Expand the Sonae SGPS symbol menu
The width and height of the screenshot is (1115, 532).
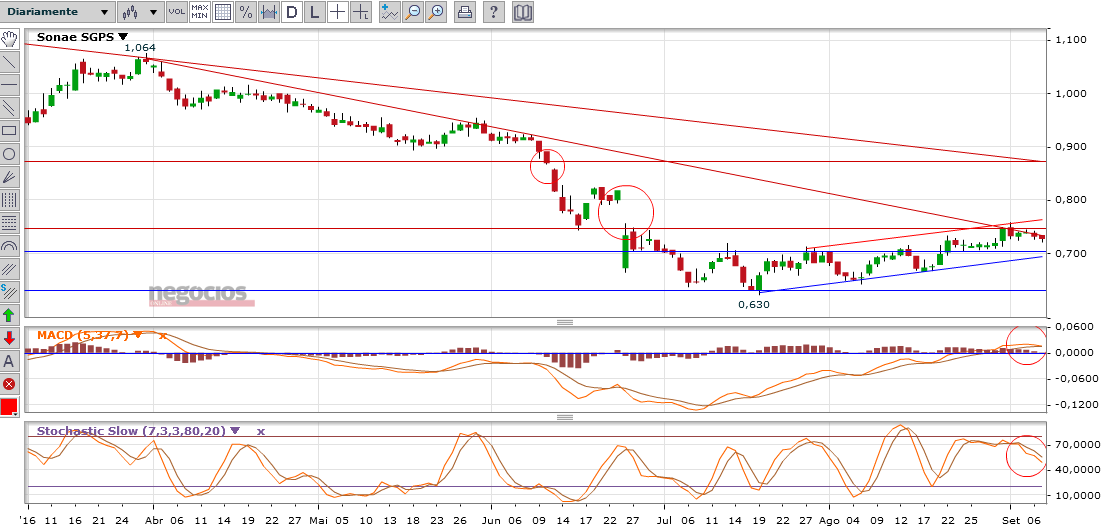tap(123, 36)
